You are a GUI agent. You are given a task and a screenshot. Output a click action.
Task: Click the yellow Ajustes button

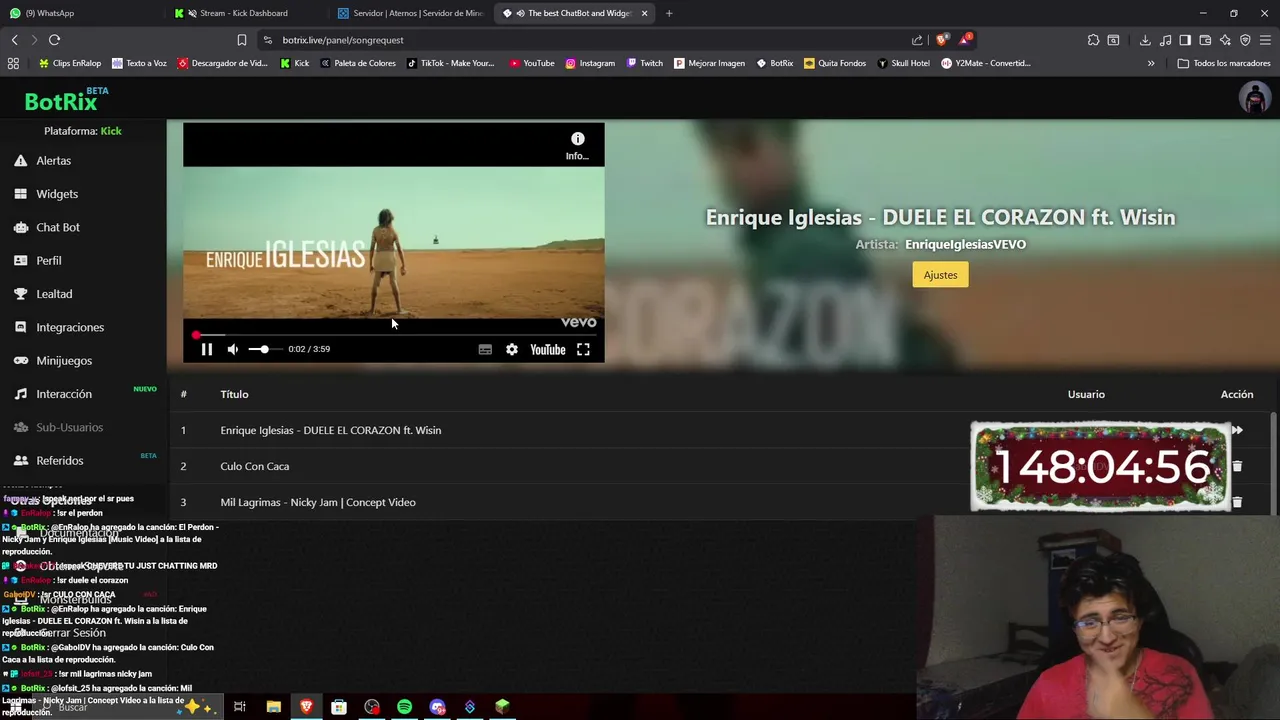coord(940,275)
